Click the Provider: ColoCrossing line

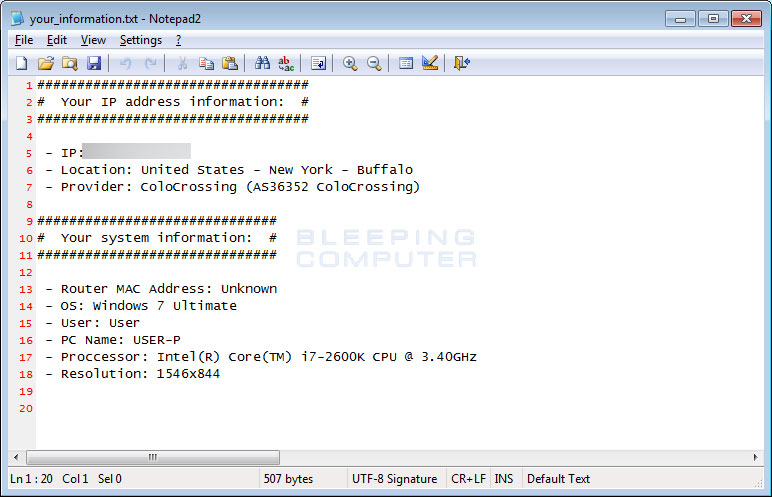(233, 187)
